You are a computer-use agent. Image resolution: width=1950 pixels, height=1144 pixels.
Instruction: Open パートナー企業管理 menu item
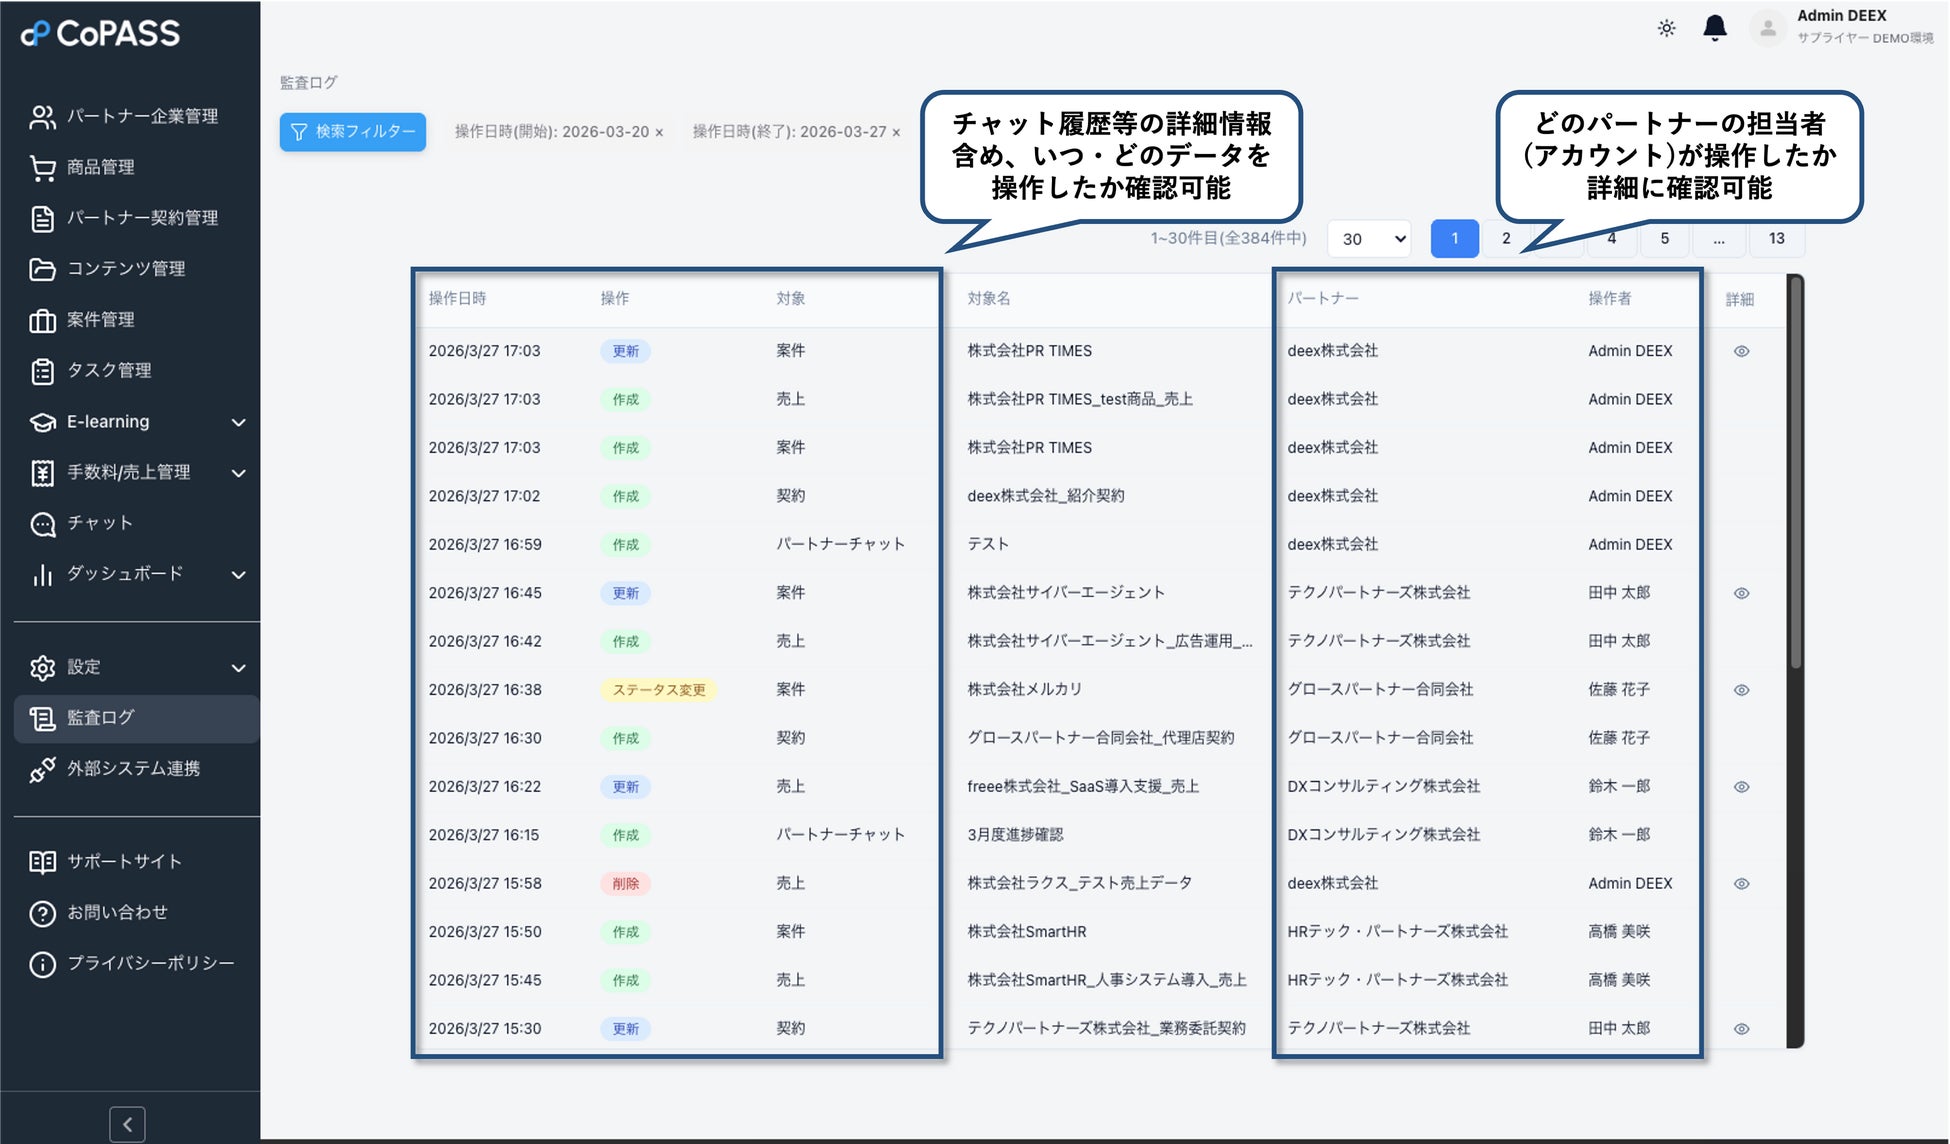pyautogui.click(x=141, y=117)
